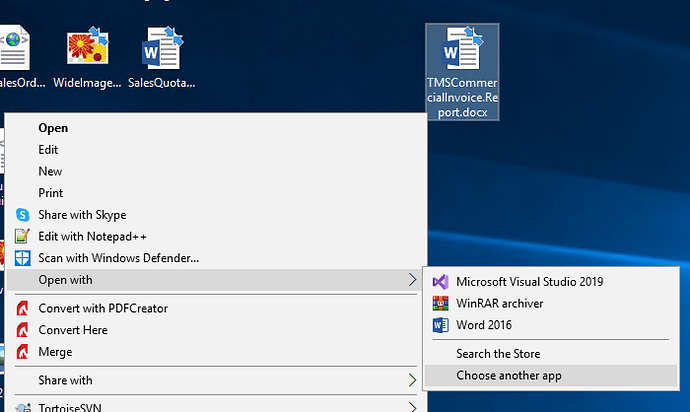This screenshot has height=412, width=690.
Task: Click the Windows Defender shield icon
Action: pos(23,258)
